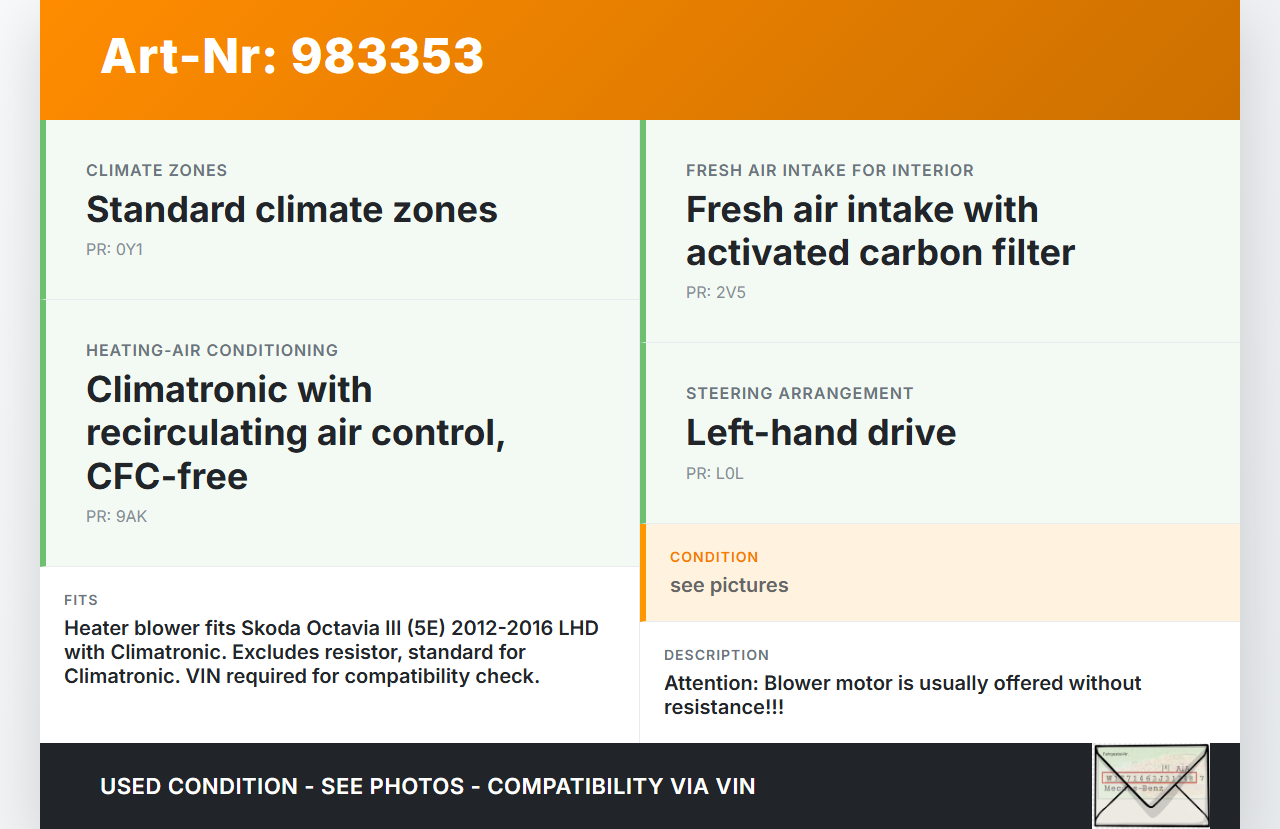
Task: Select the Left-hand drive heading
Action: (821, 433)
